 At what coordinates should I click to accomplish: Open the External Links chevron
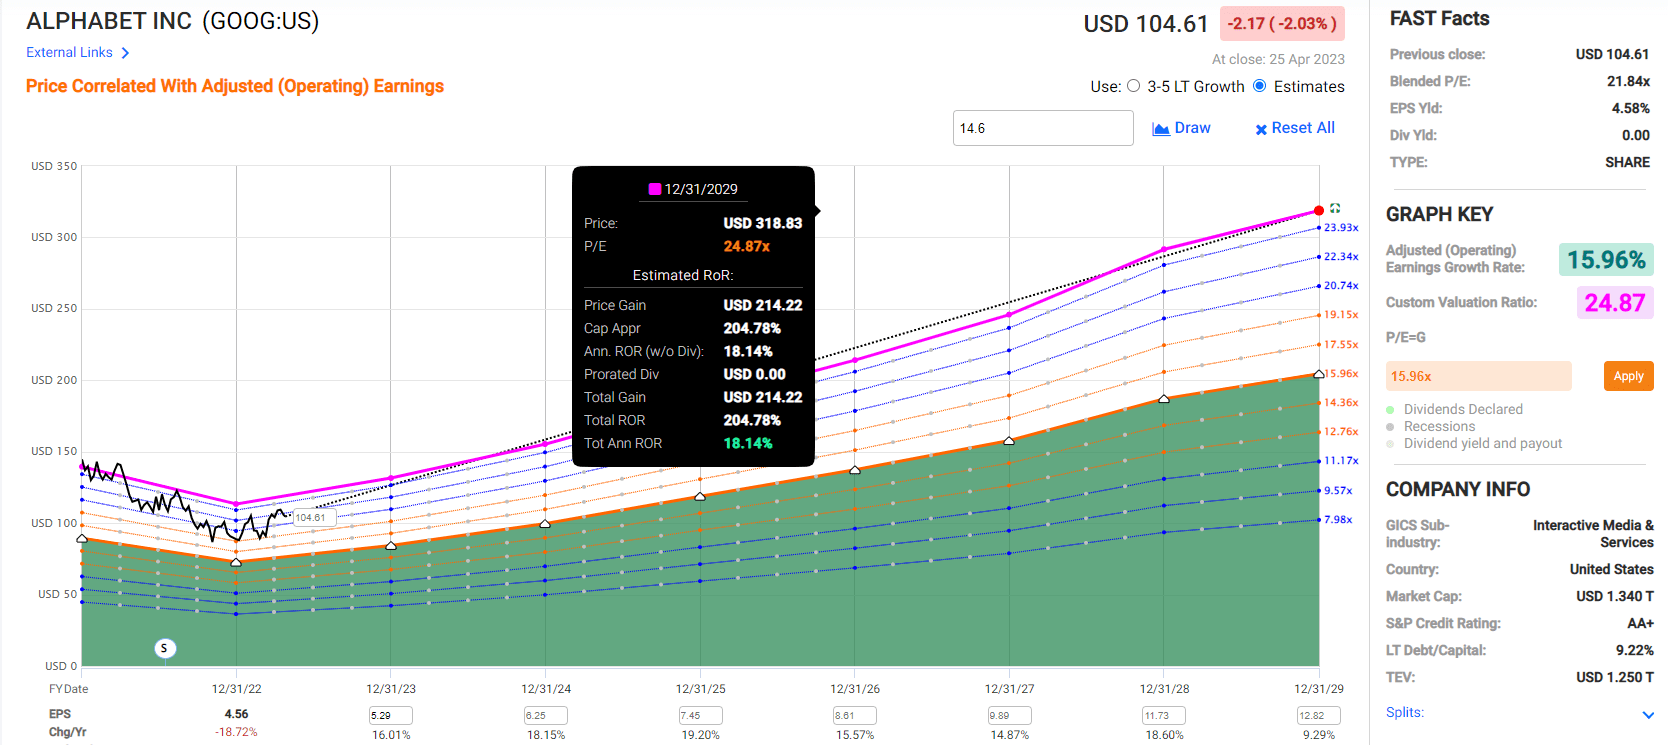click(x=125, y=53)
